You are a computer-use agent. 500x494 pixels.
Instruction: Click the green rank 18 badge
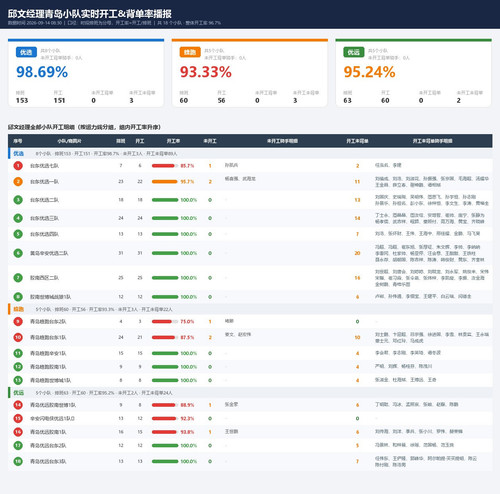[x=18, y=461]
